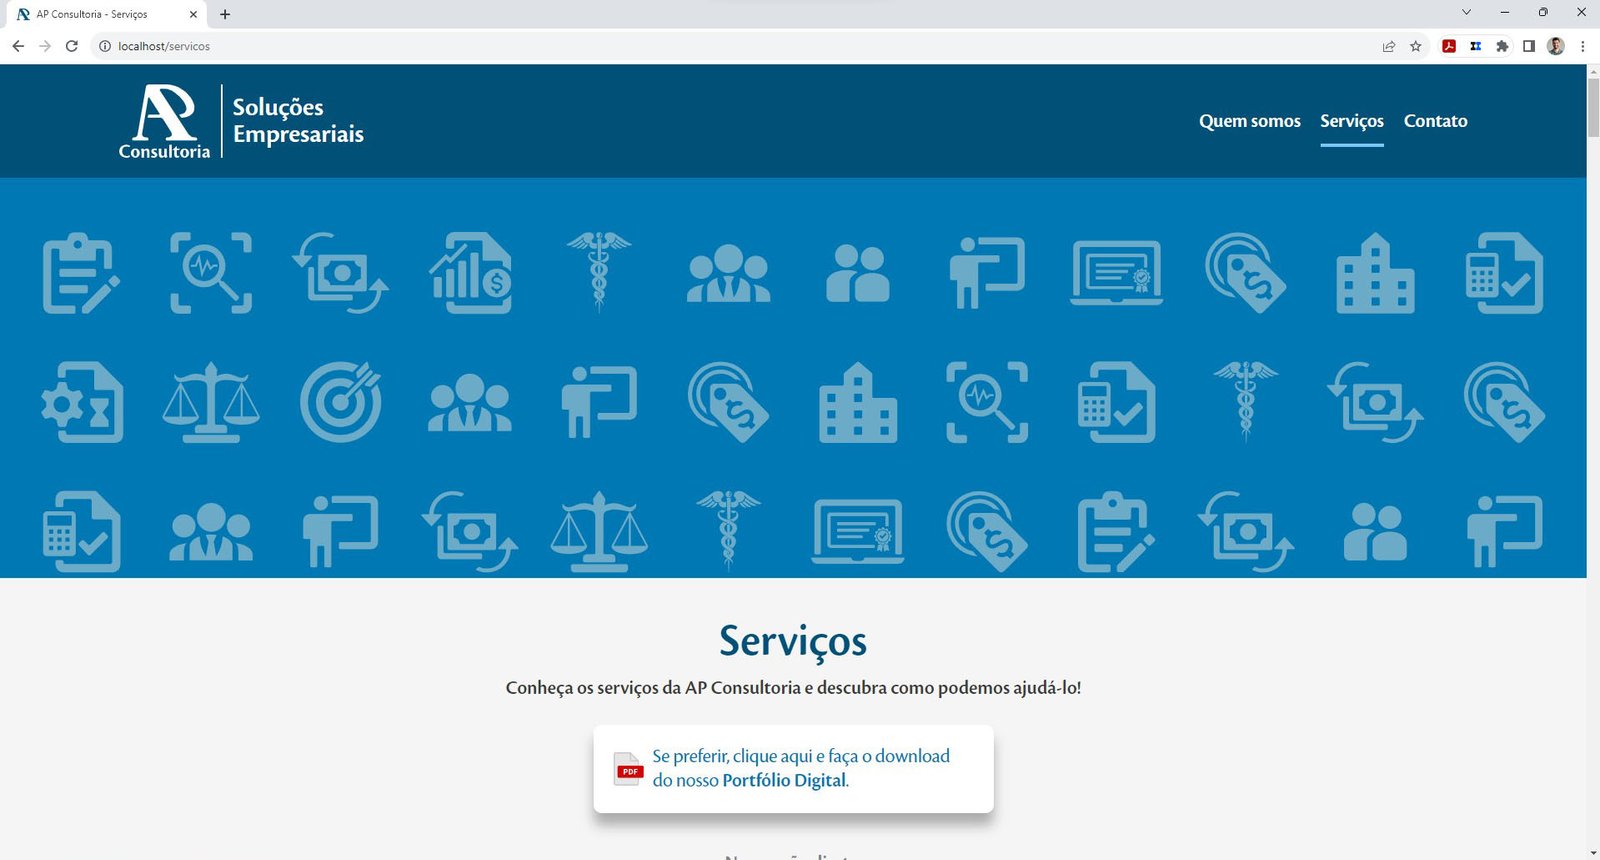
Task: Click the Chrome profile avatar
Action: pos(1556,46)
